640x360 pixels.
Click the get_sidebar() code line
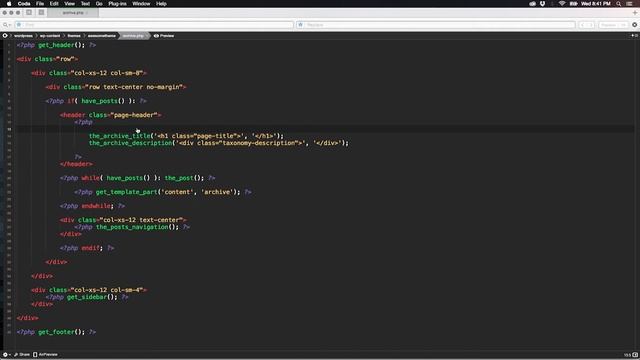click(x=87, y=297)
